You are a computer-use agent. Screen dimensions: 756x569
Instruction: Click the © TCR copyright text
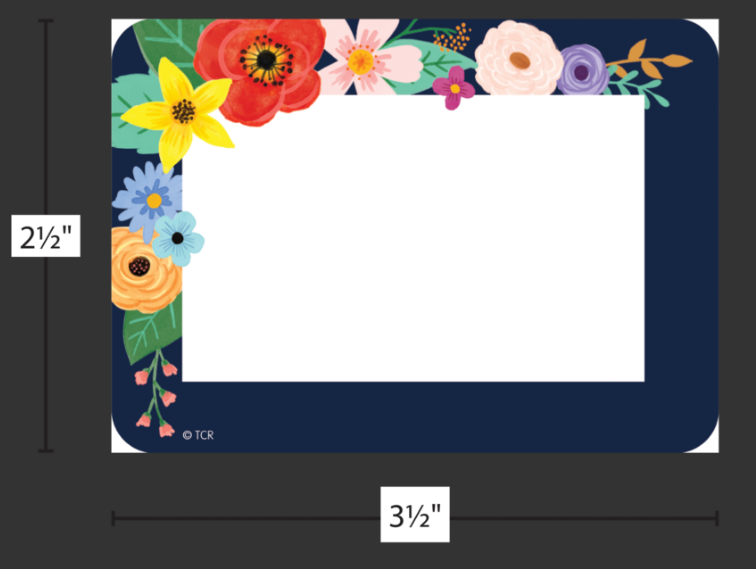198,435
